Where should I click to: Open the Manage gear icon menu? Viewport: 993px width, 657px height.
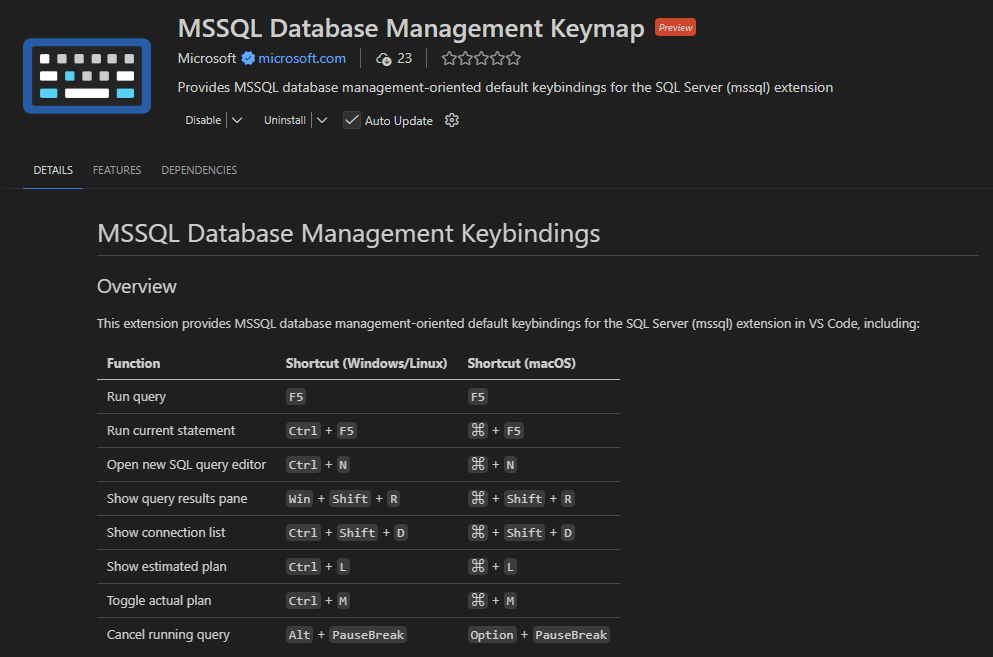[452, 120]
